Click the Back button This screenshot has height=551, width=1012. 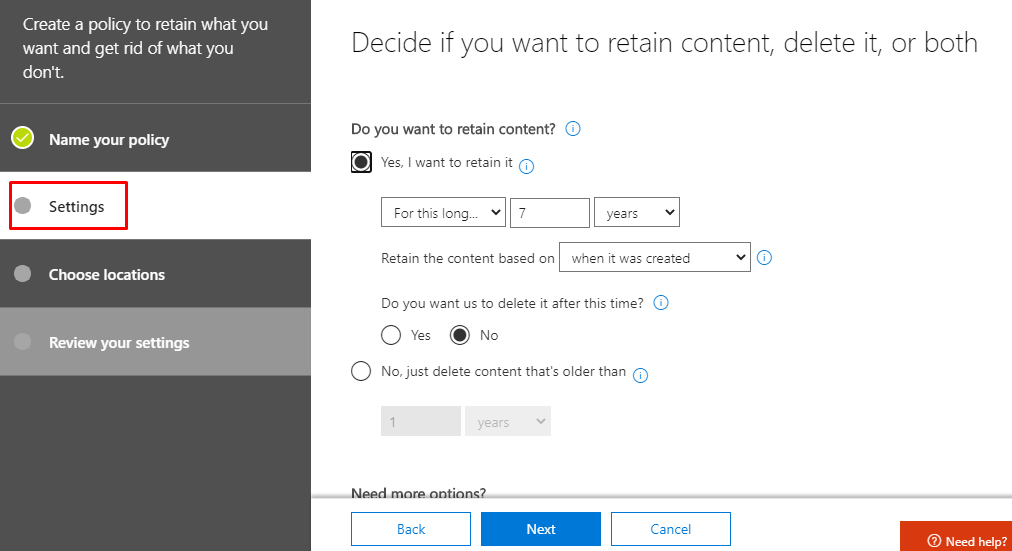411,529
